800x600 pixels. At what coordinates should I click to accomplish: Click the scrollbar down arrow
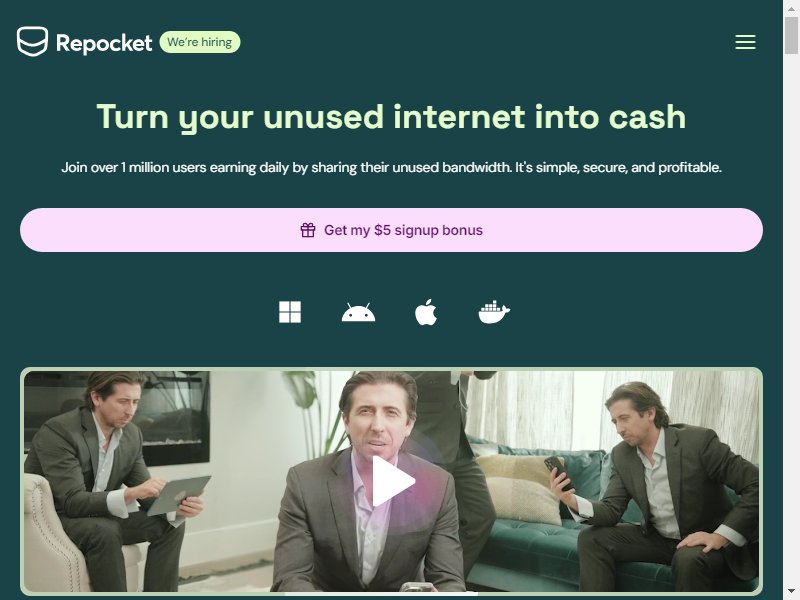[791, 592]
